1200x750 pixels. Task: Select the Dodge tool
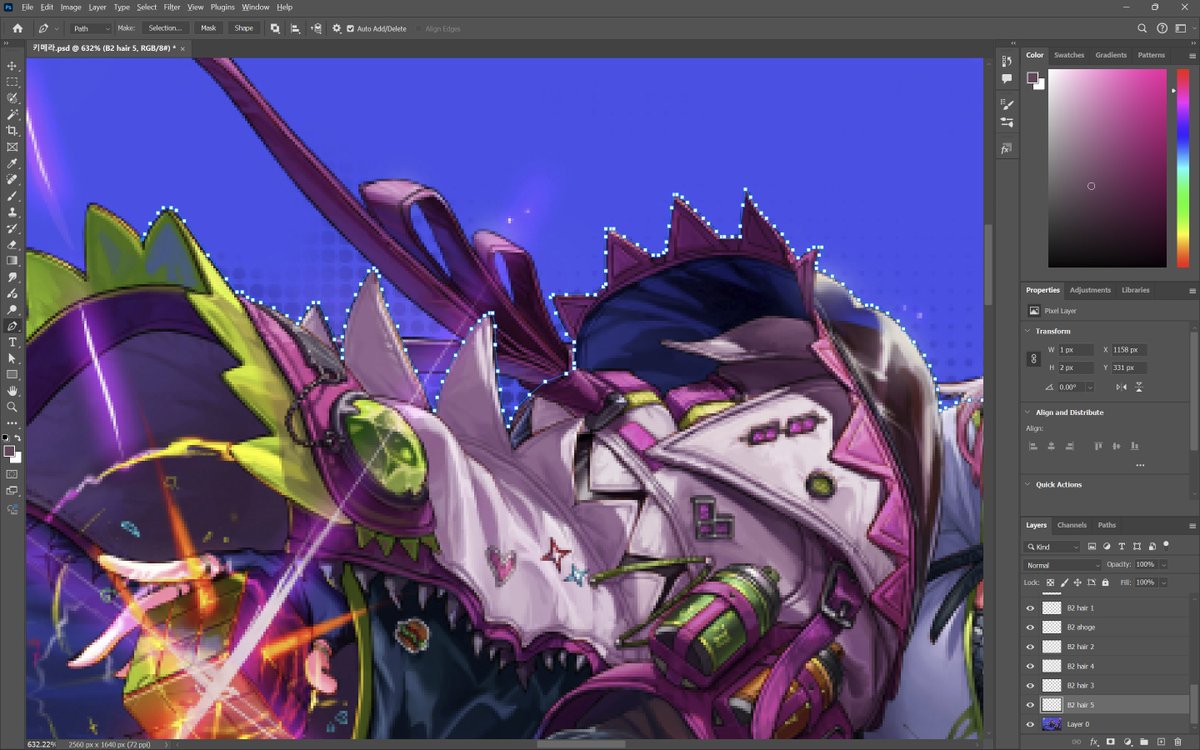12,310
